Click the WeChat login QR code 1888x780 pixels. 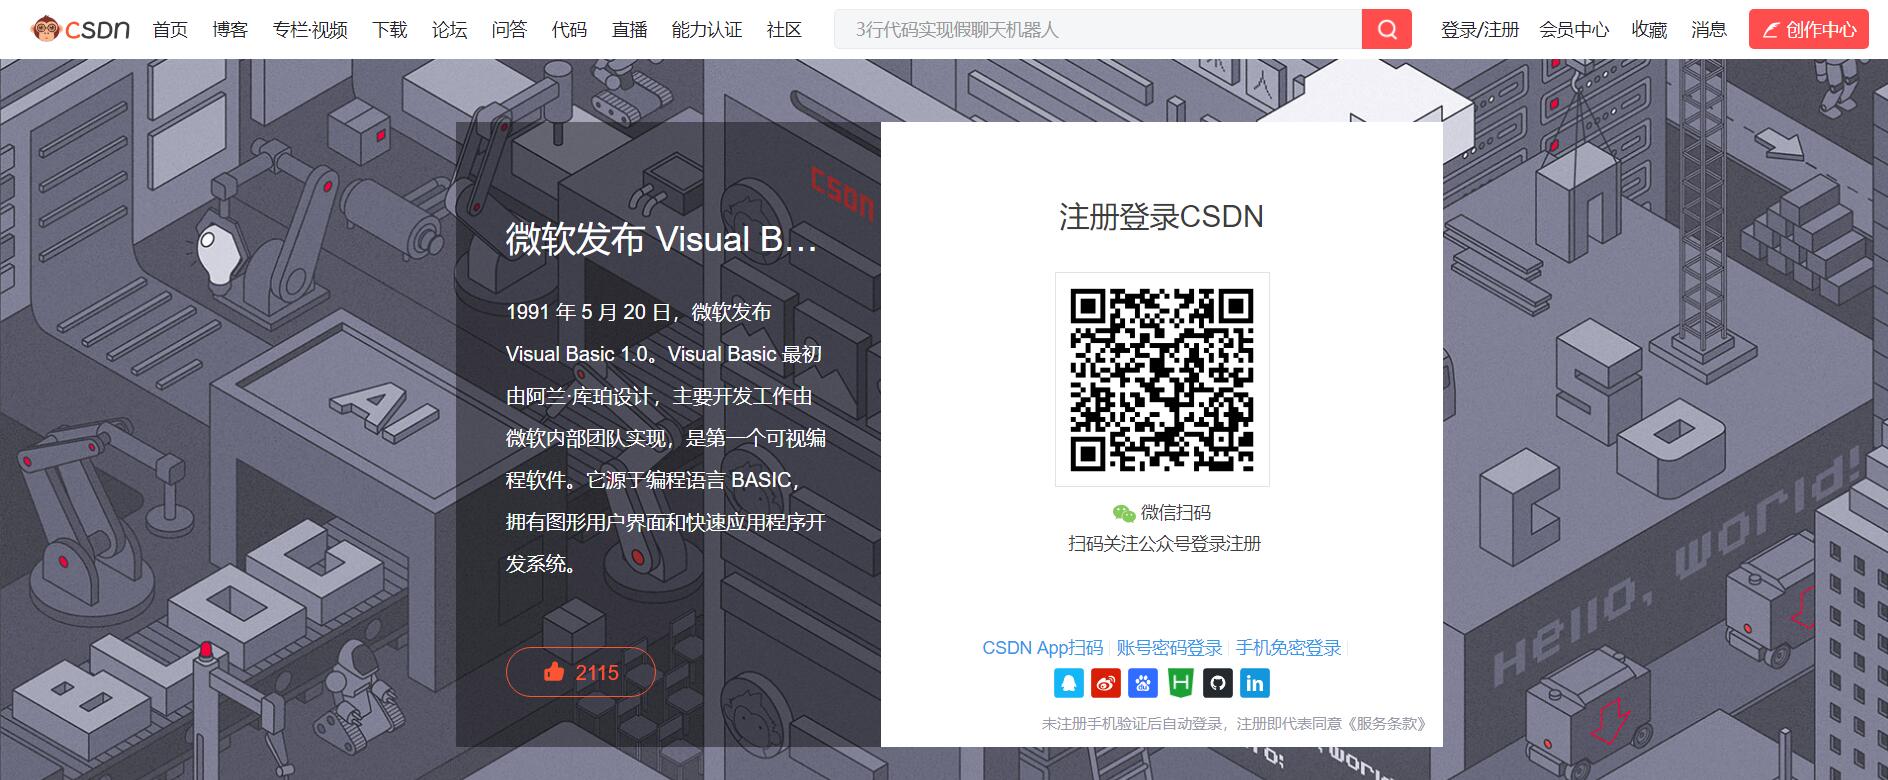(1162, 379)
